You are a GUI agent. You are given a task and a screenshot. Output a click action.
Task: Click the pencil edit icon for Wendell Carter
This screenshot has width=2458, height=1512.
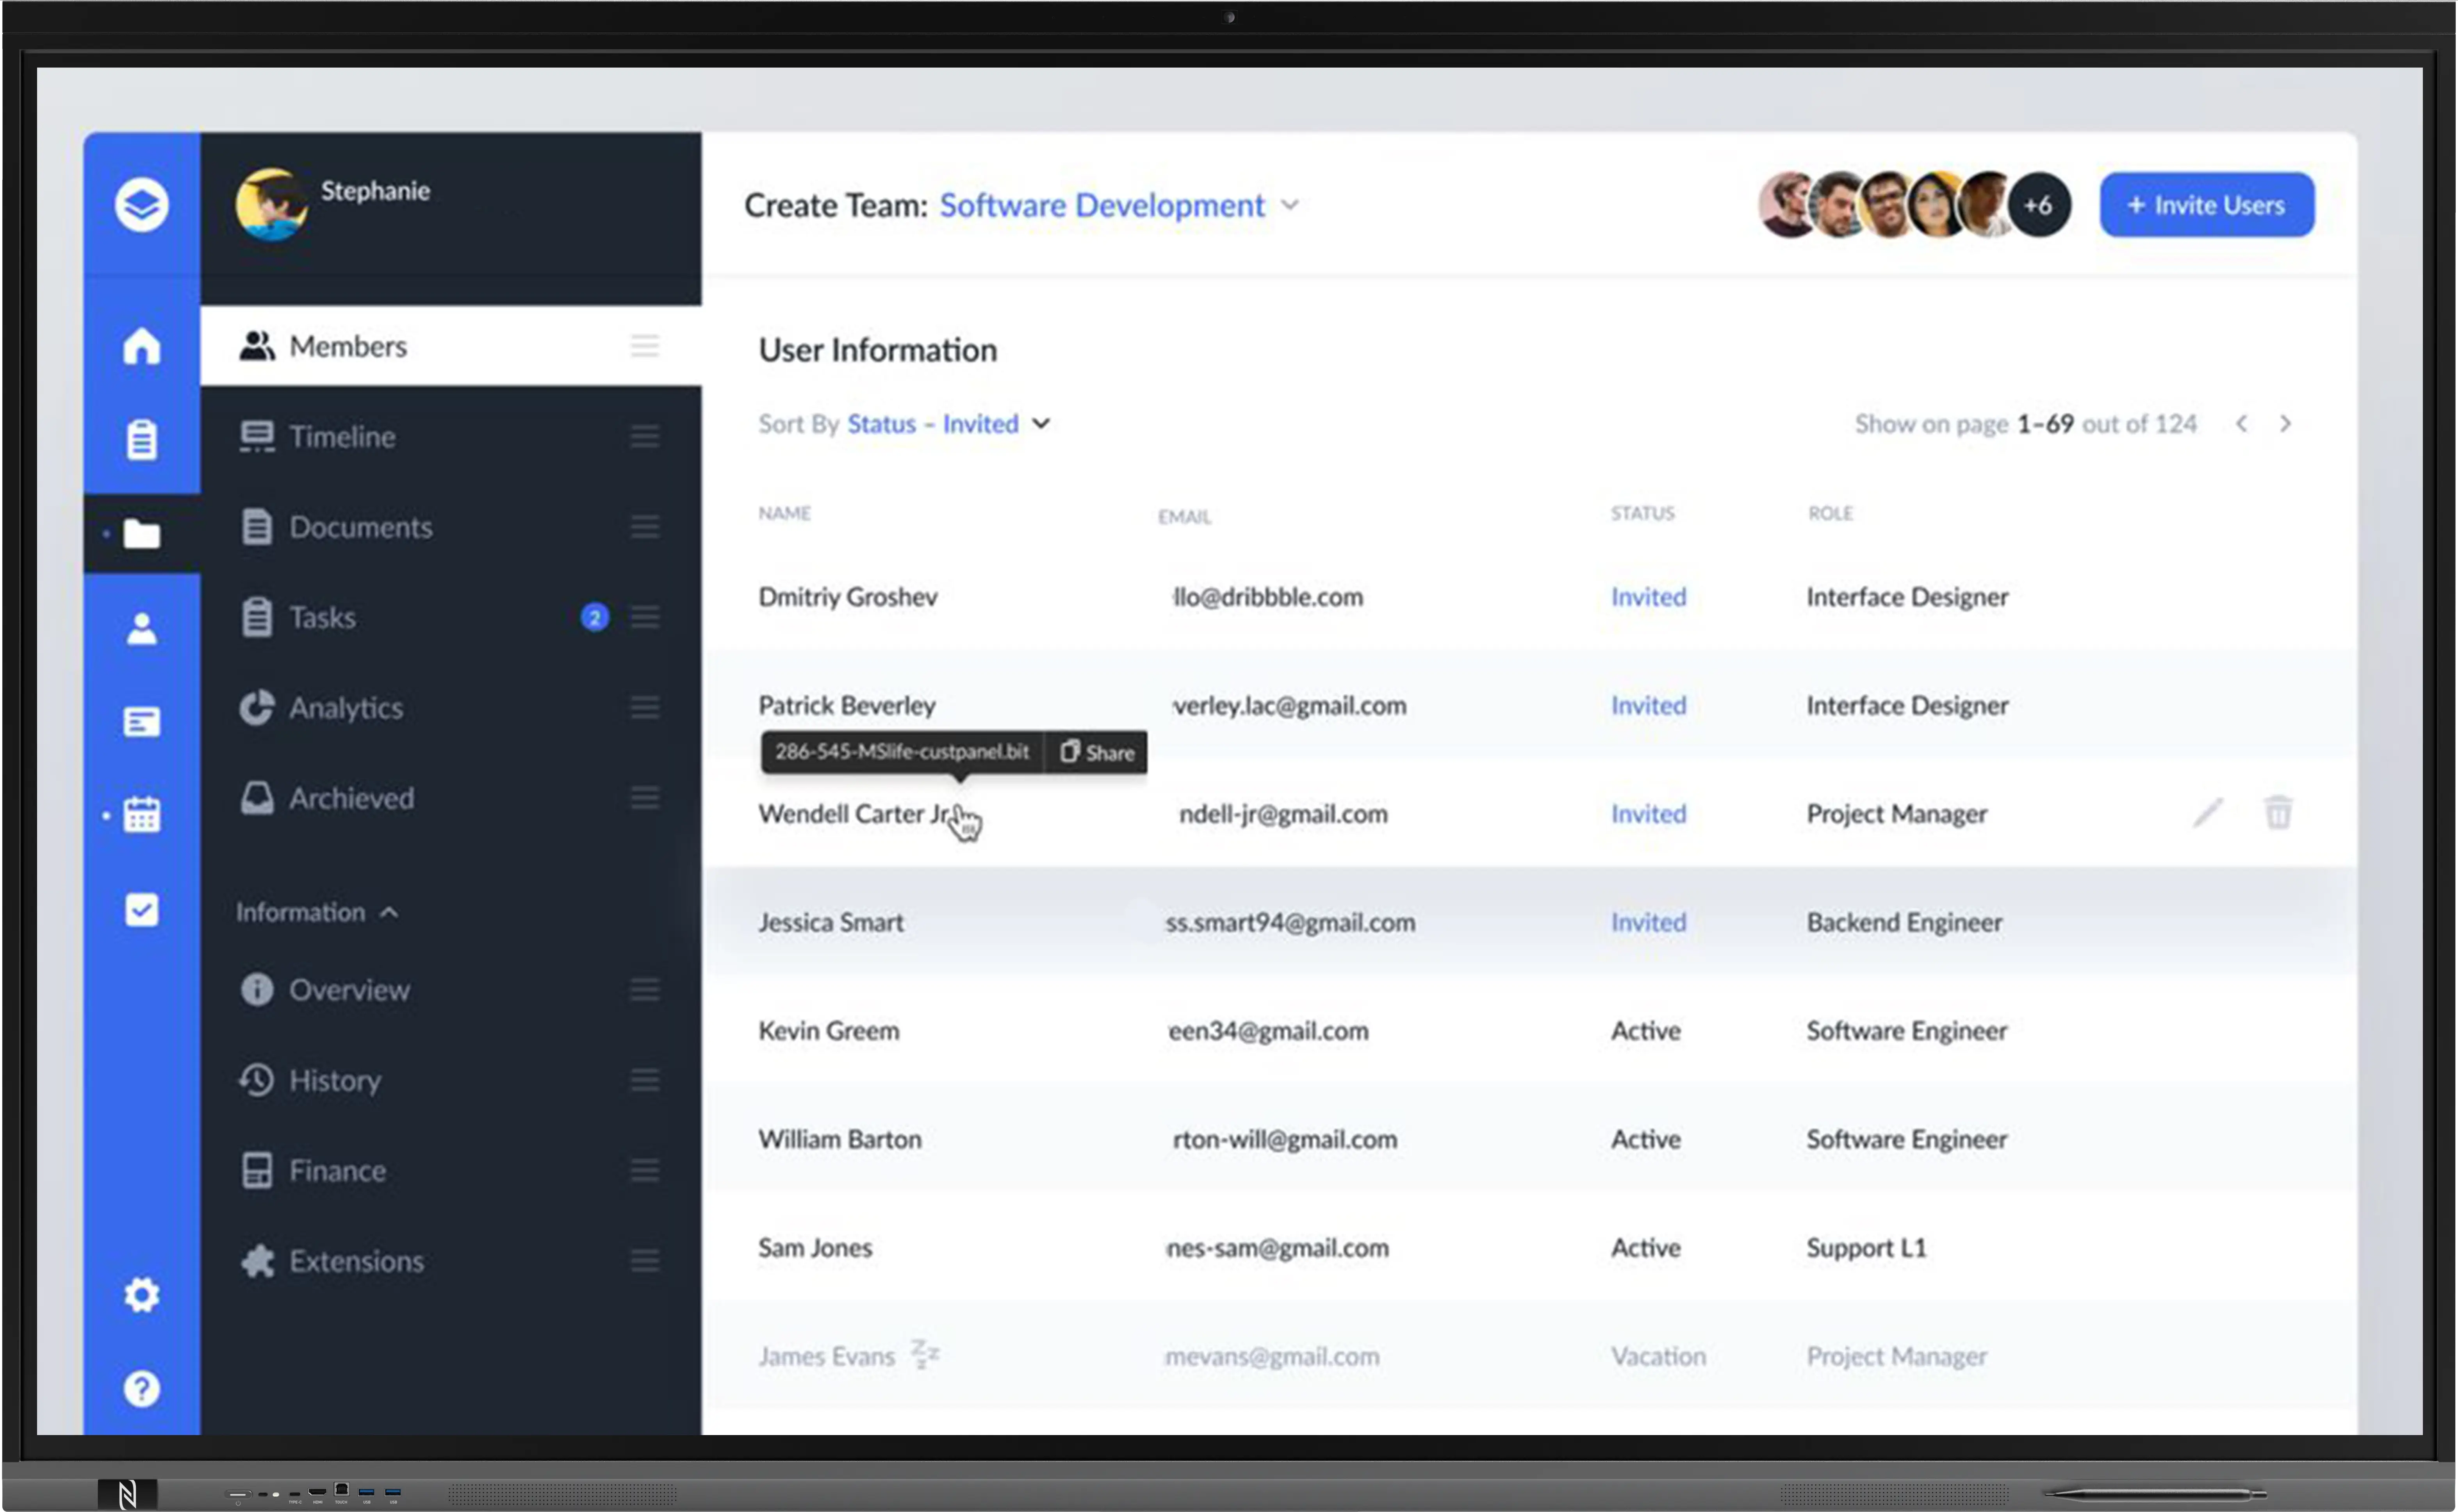point(2207,813)
